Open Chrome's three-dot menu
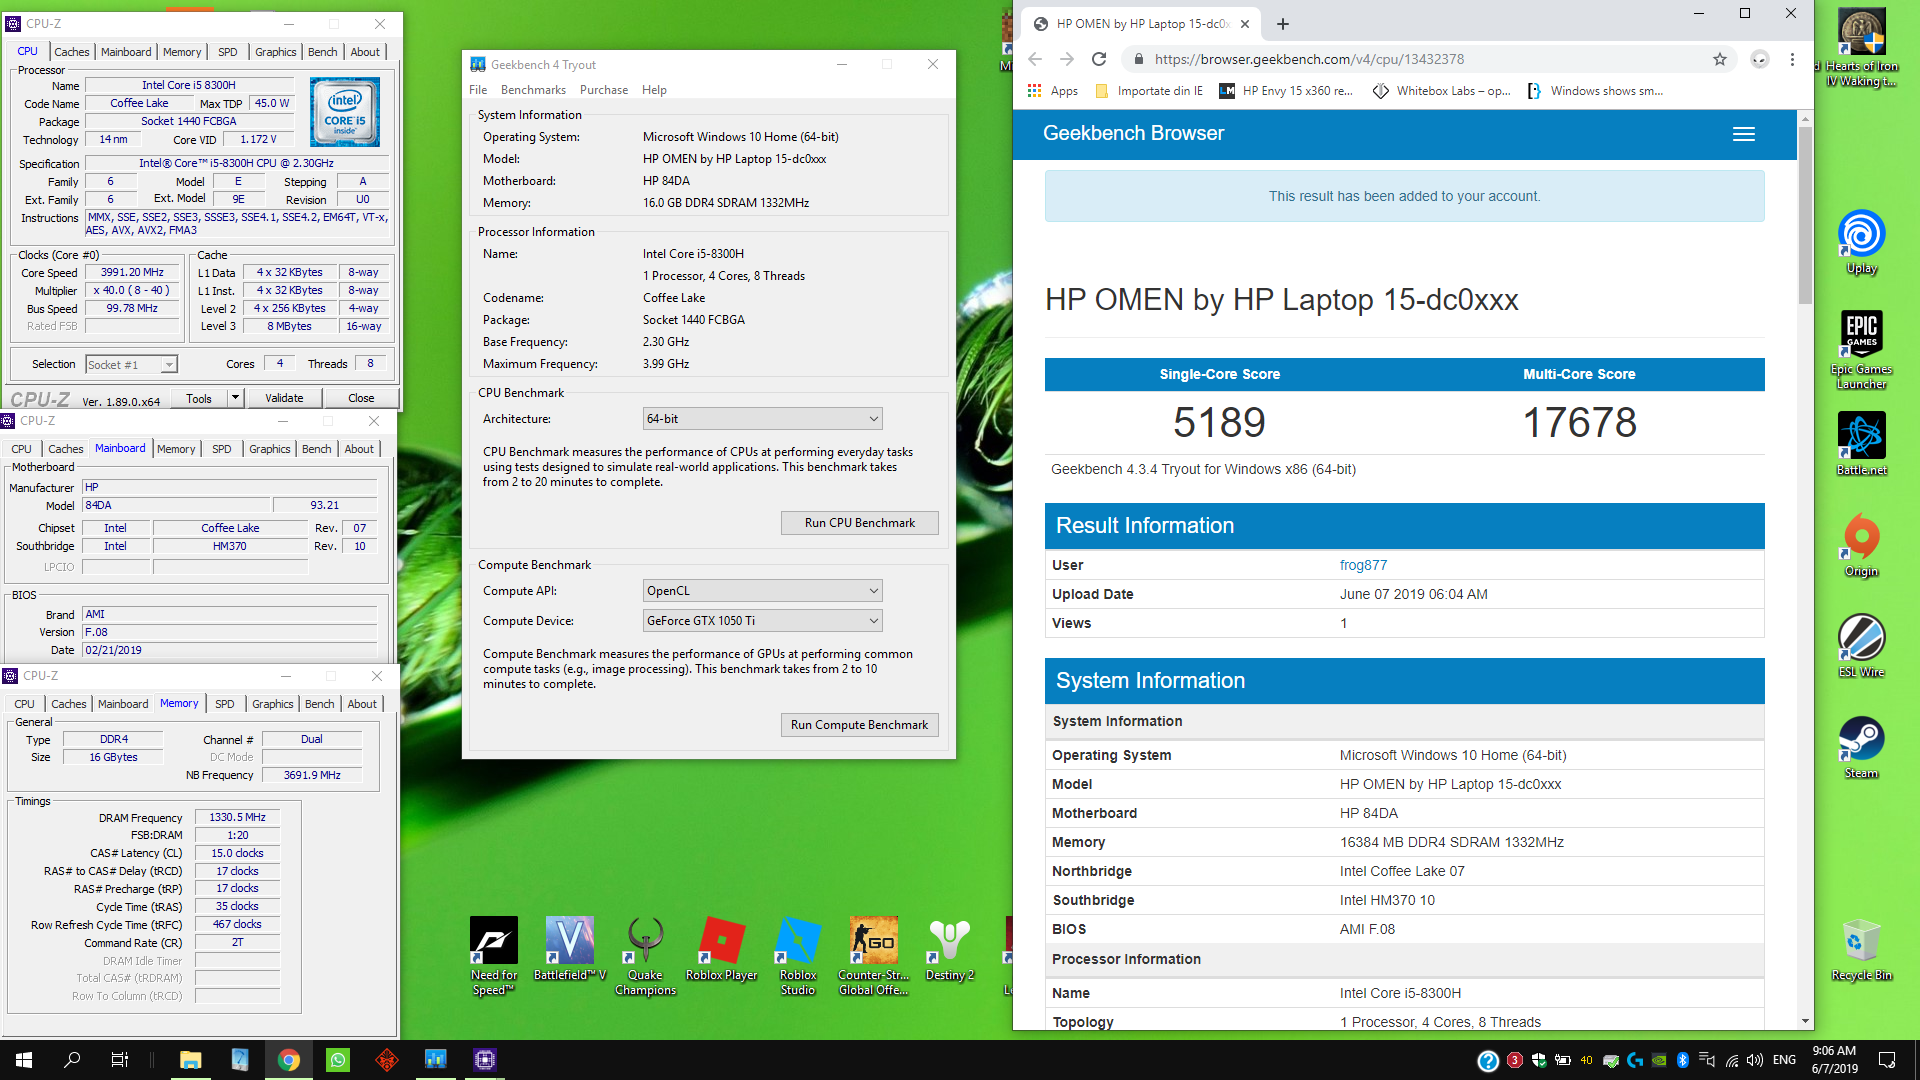Image resolution: width=1920 pixels, height=1080 pixels. pos(1792,59)
